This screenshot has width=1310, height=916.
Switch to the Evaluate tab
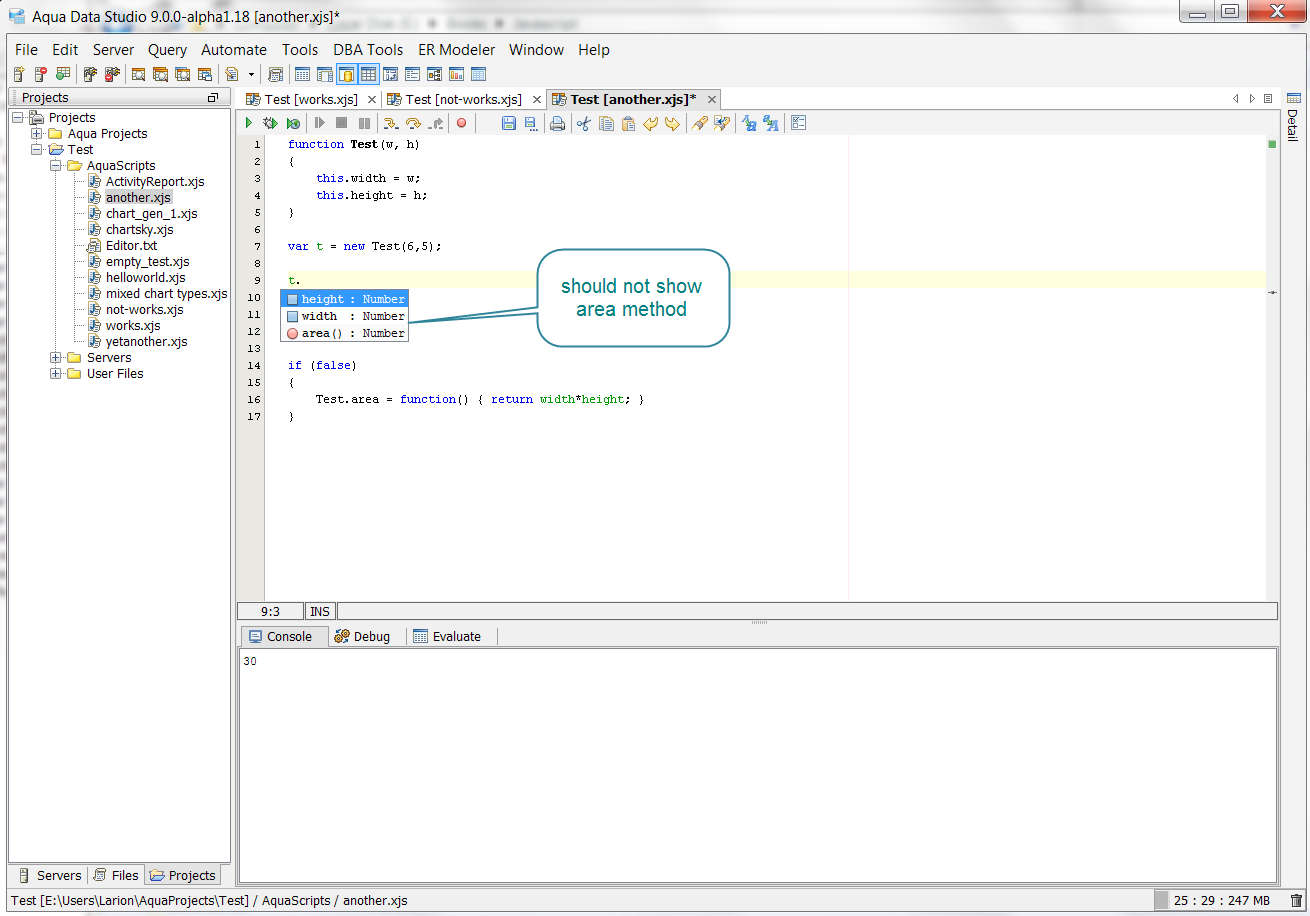pos(448,636)
